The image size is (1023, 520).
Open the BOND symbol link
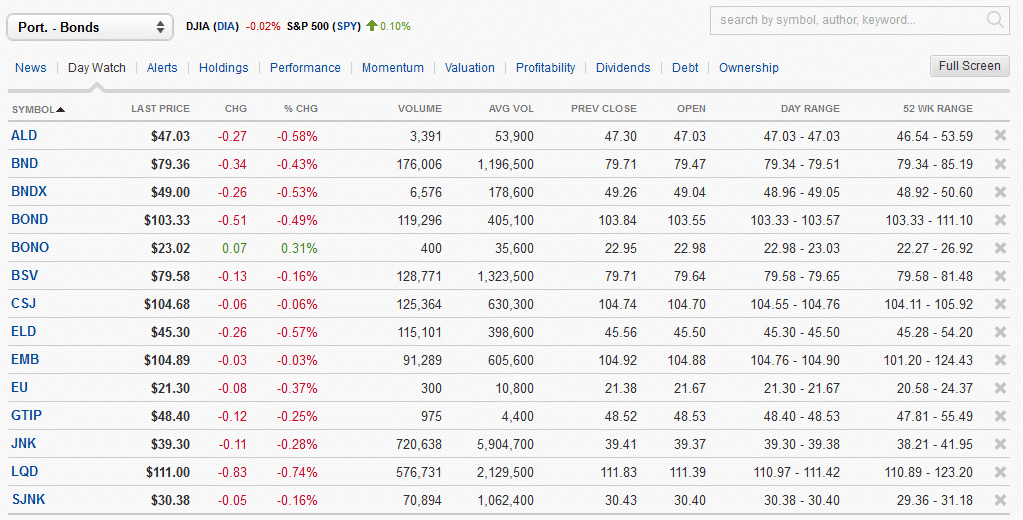[30, 220]
